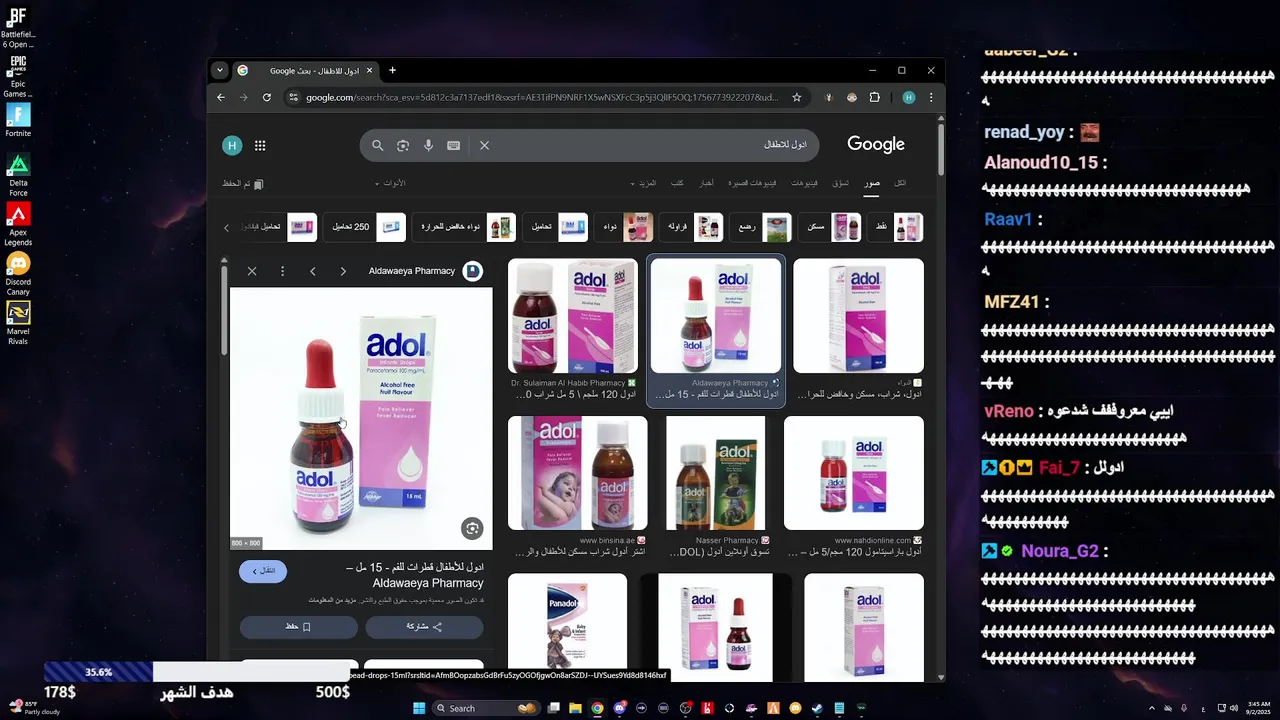
Task: Switch to the تسوّق (Shopping) tab
Action: [x=841, y=183]
